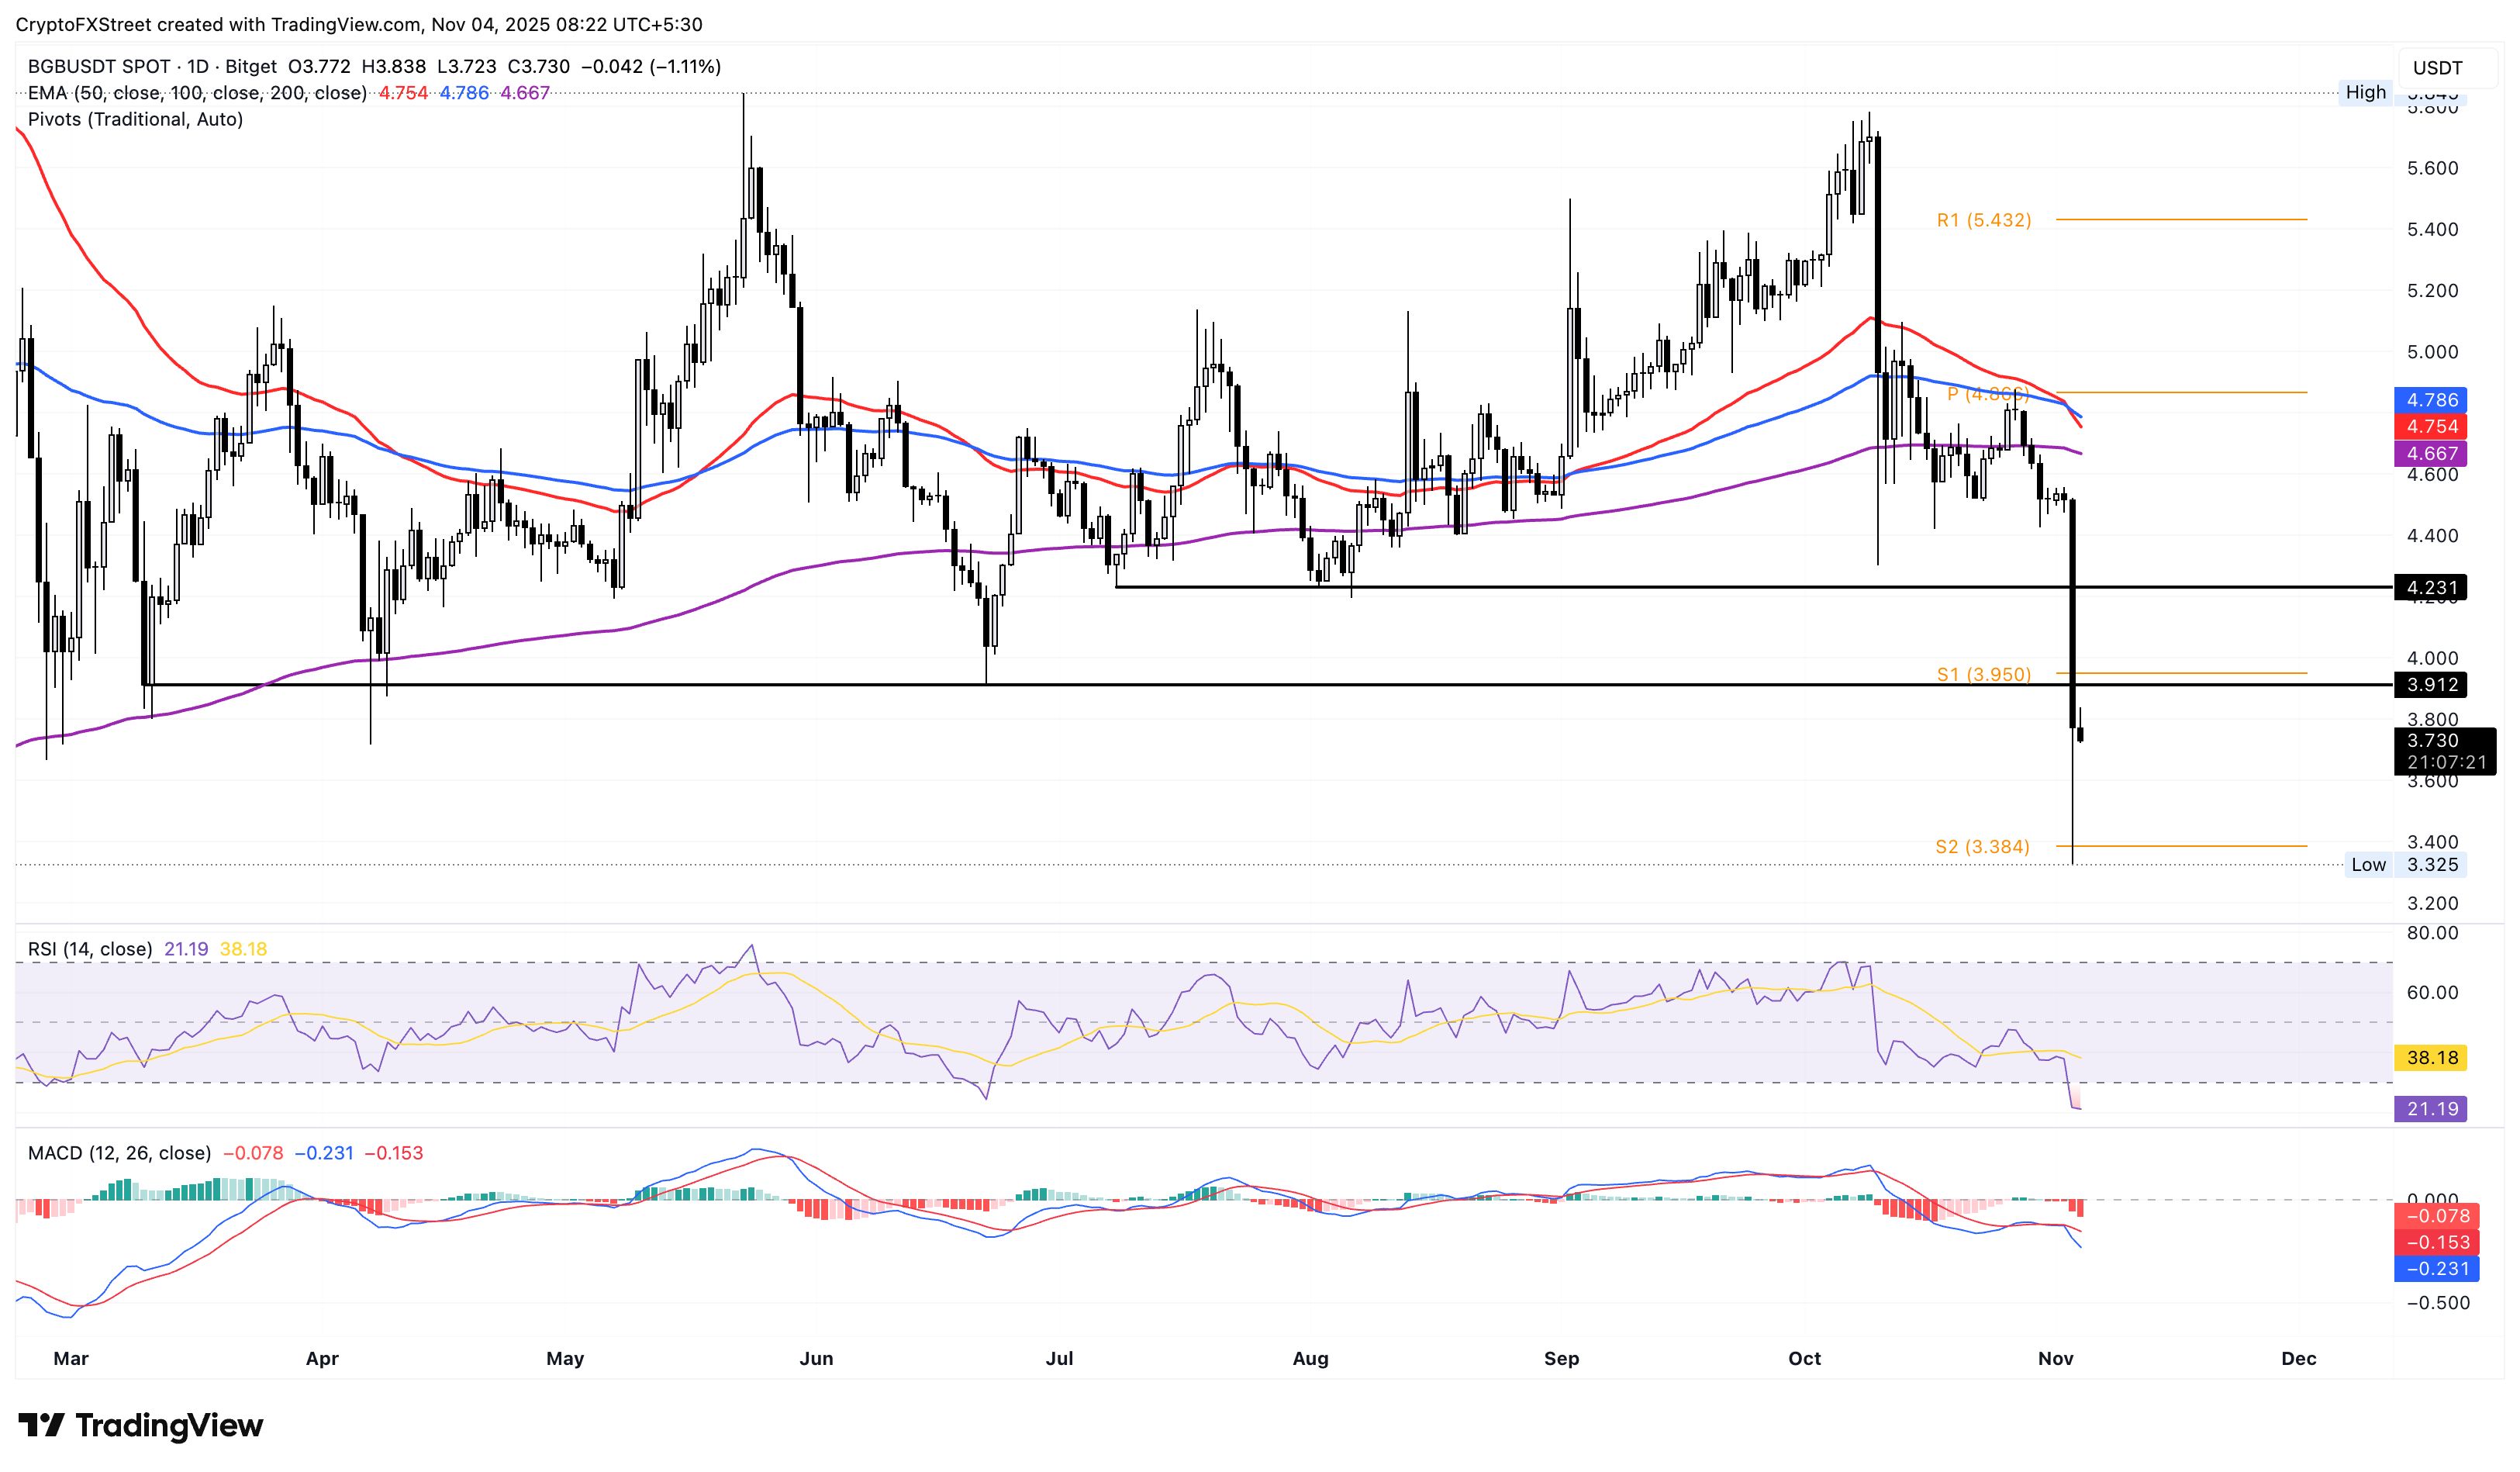The image size is (2520, 1472).
Task: Click the R1 (5.432) pivot label
Action: point(1984,220)
